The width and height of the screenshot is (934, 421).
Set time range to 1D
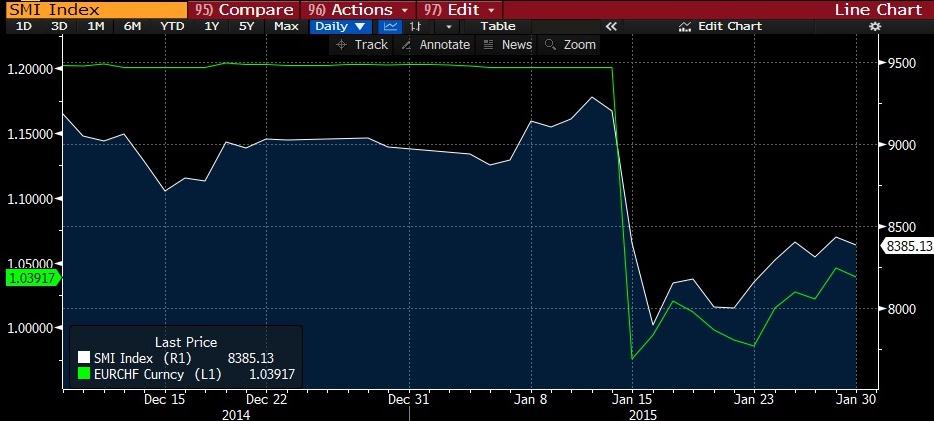[23, 26]
